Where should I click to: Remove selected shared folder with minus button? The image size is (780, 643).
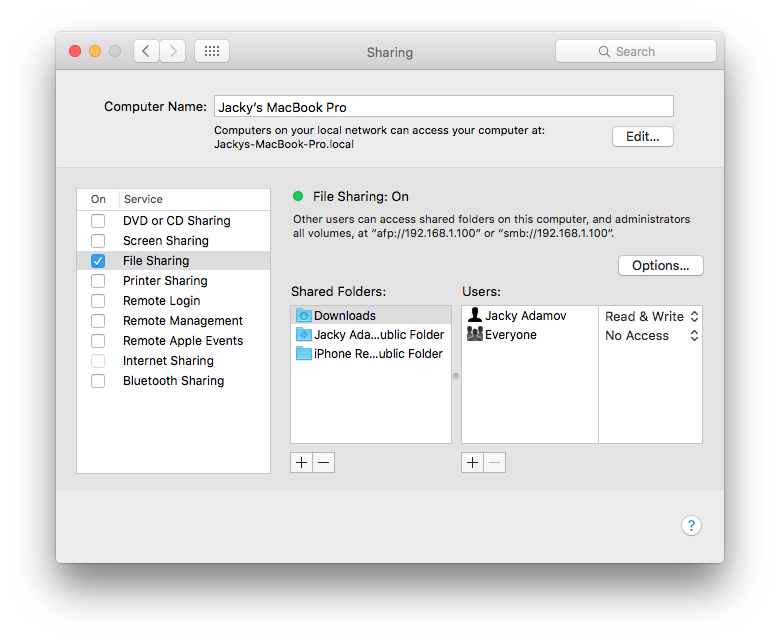point(323,462)
